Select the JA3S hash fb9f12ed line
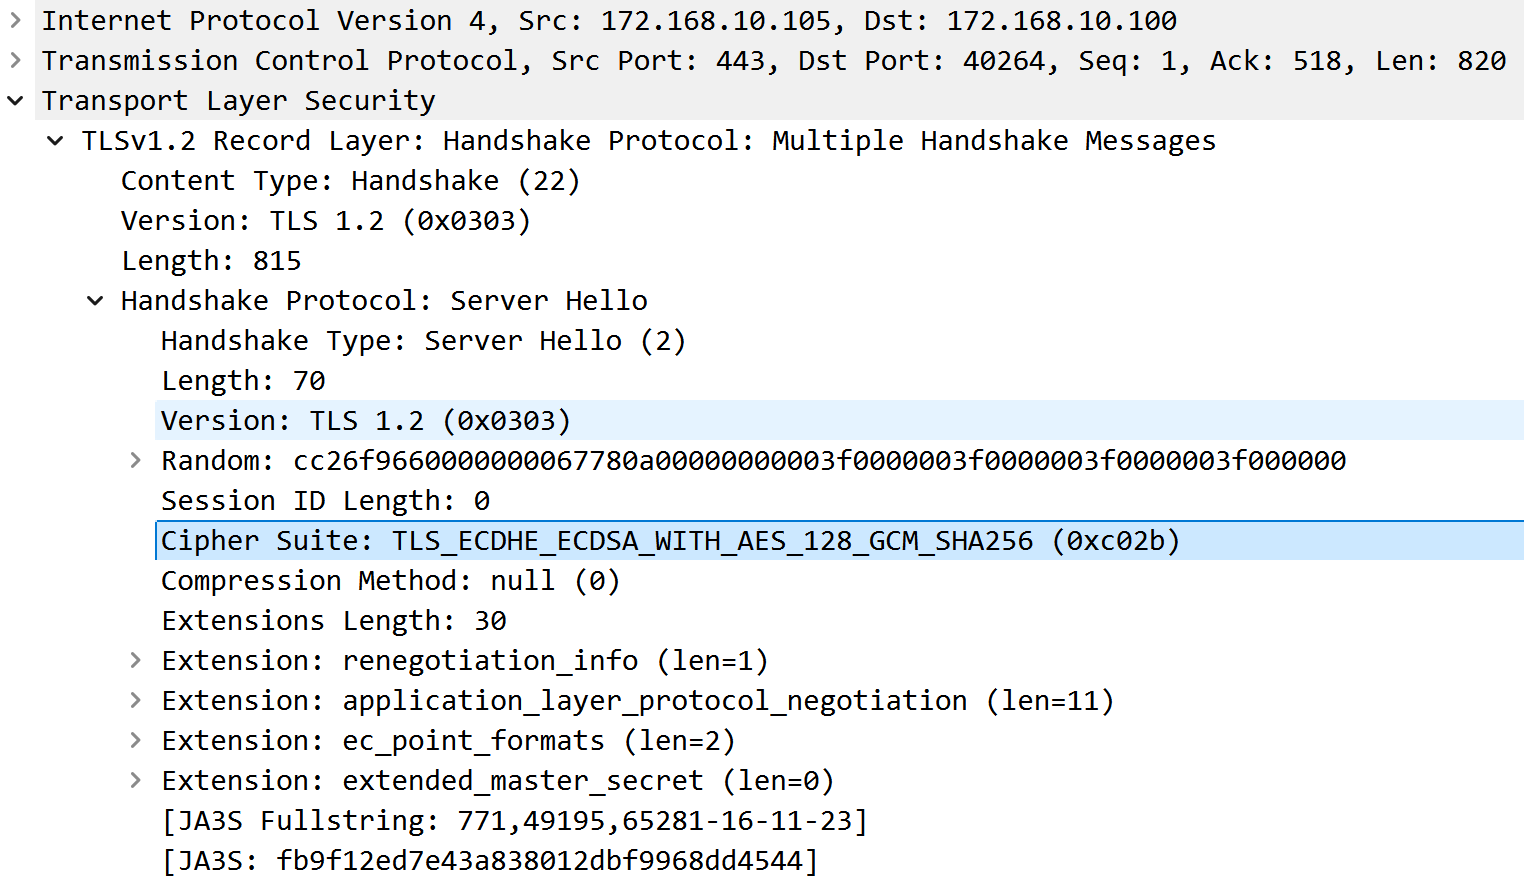 [490, 861]
